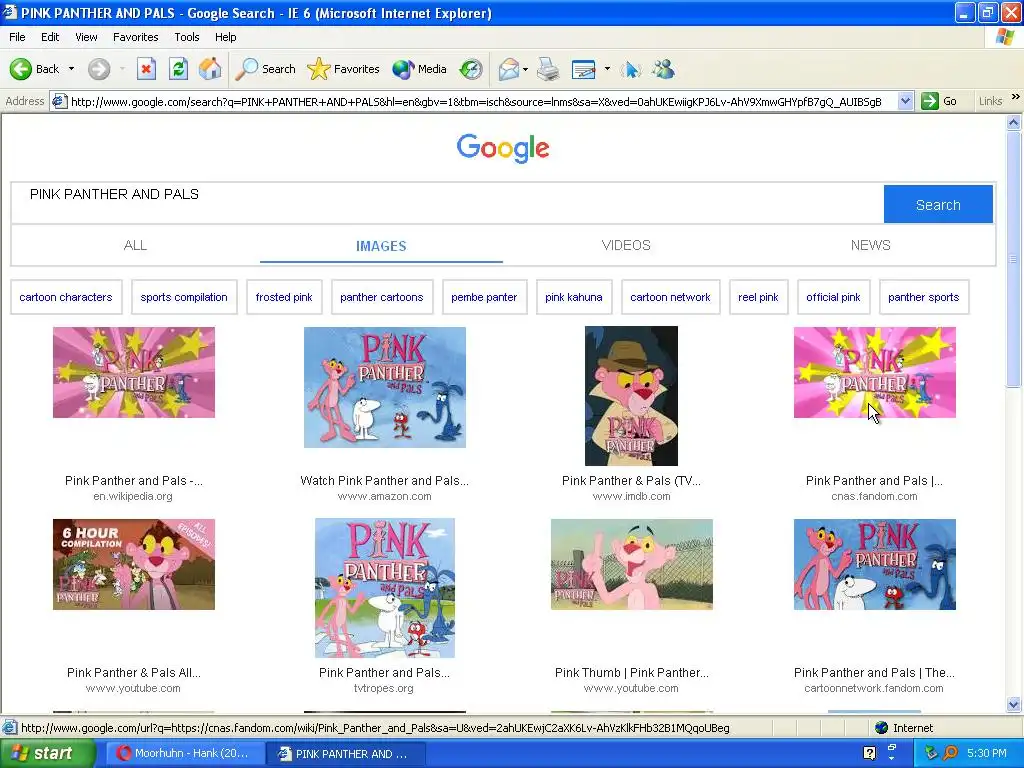Viewport: 1024px width, 768px height.
Task: Expand the Links toolbar chevron
Action: tap(1016, 97)
